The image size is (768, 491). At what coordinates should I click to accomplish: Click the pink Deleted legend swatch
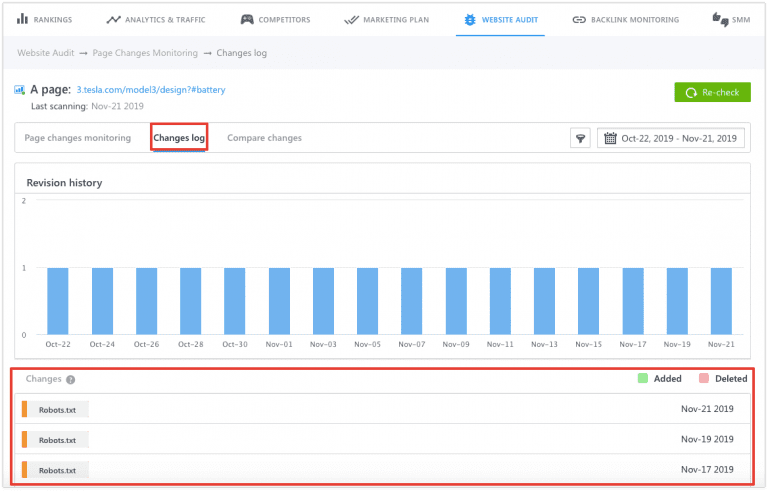coord(704,378)
